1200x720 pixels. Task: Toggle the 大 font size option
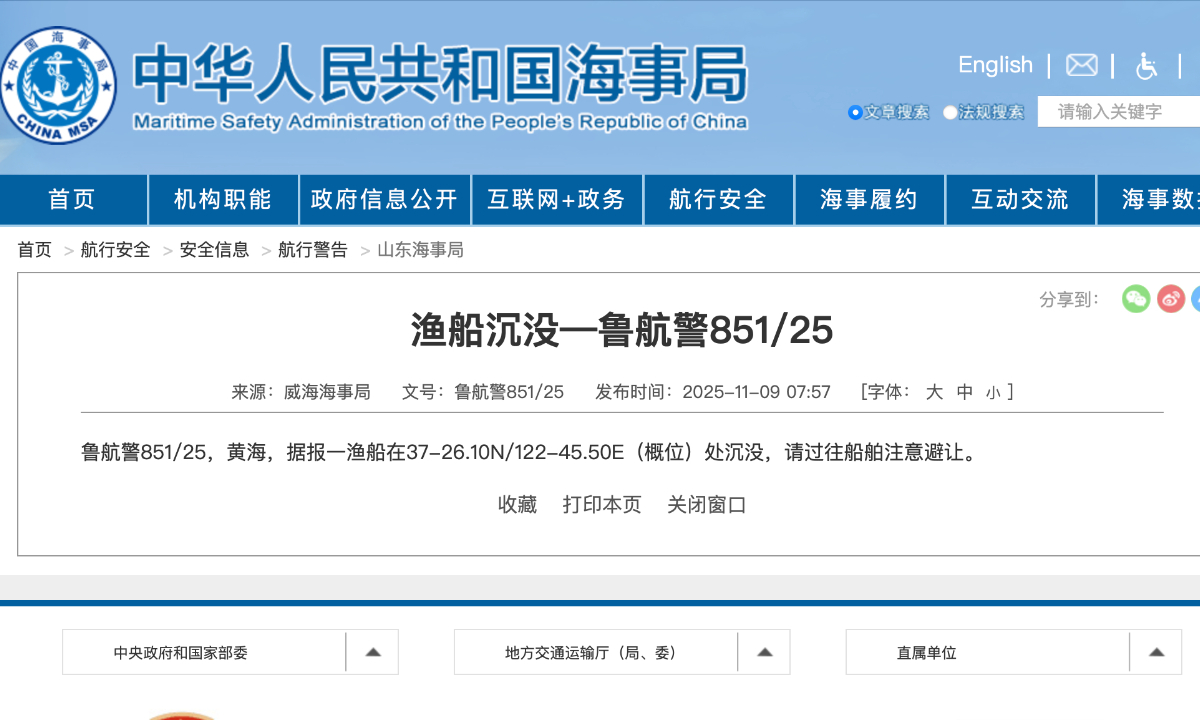click(933, 392)
